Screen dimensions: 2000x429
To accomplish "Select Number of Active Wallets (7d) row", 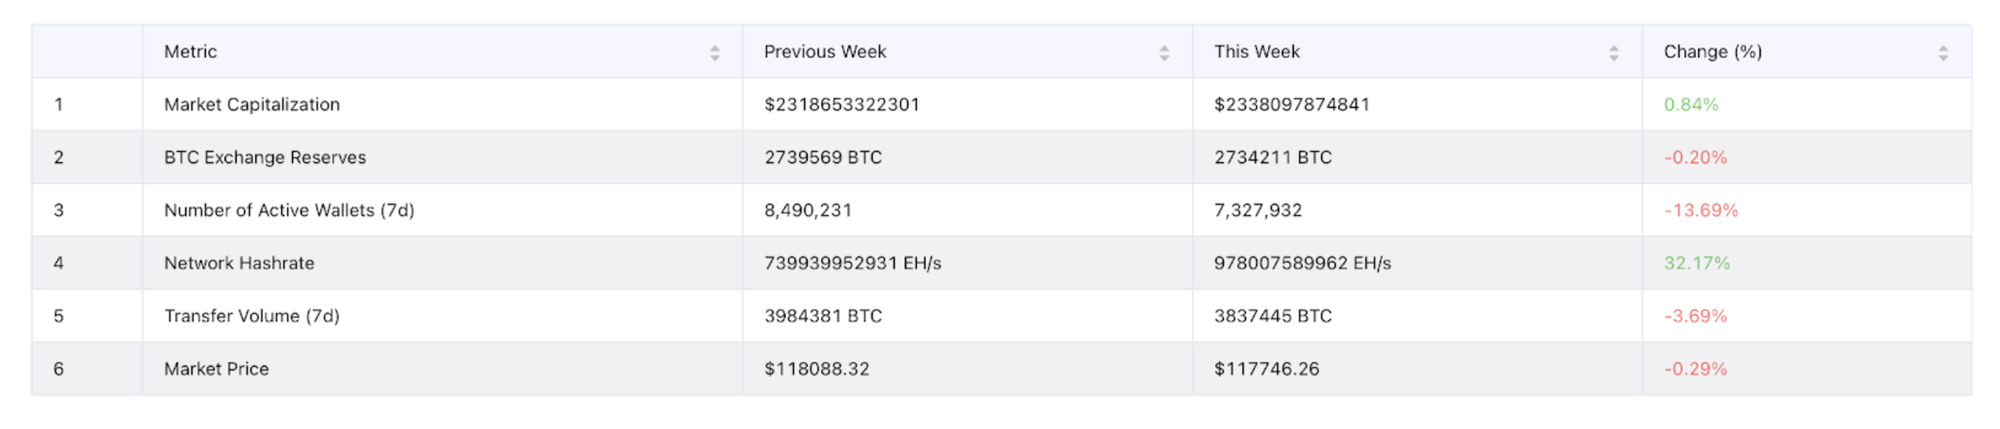I will (x=289, y=211).
